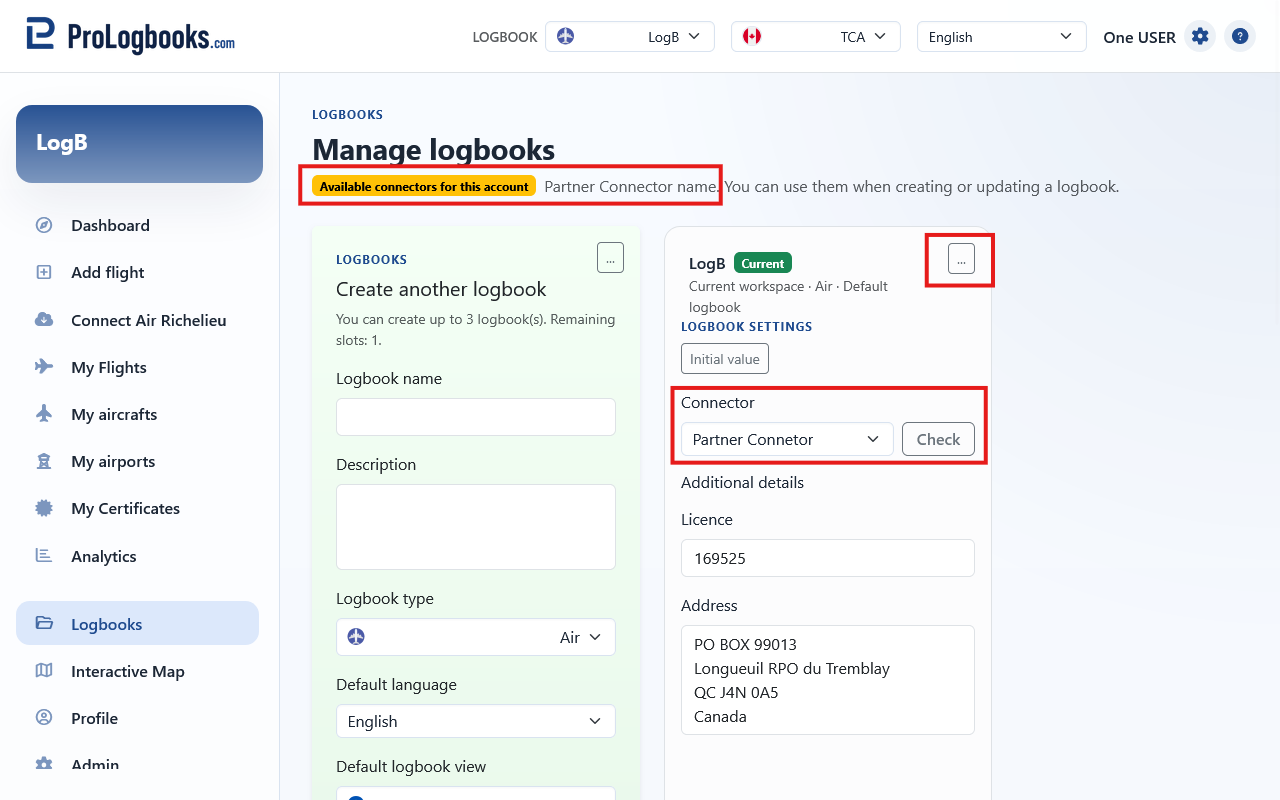The width and height of the screenshot is (1280, 800).
Task: Click the Add flight plus icon
Action: (x=44, y=272)
